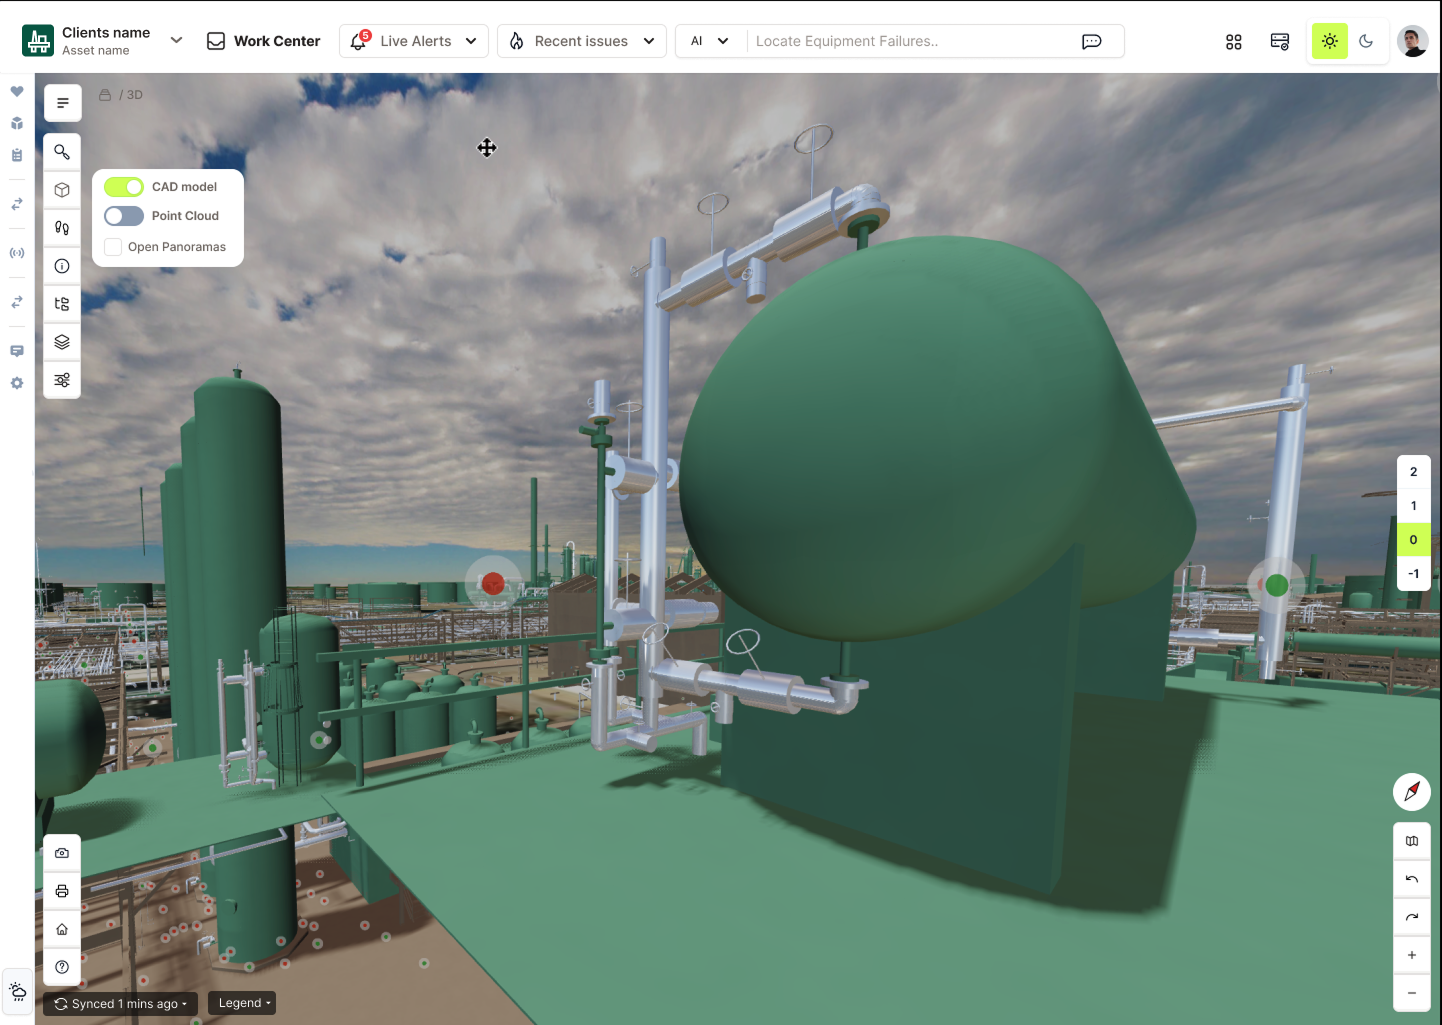This screenshot has height=1025, width=1442.
Task: Reset view with the home icon
Action: (x=62, y=929)
